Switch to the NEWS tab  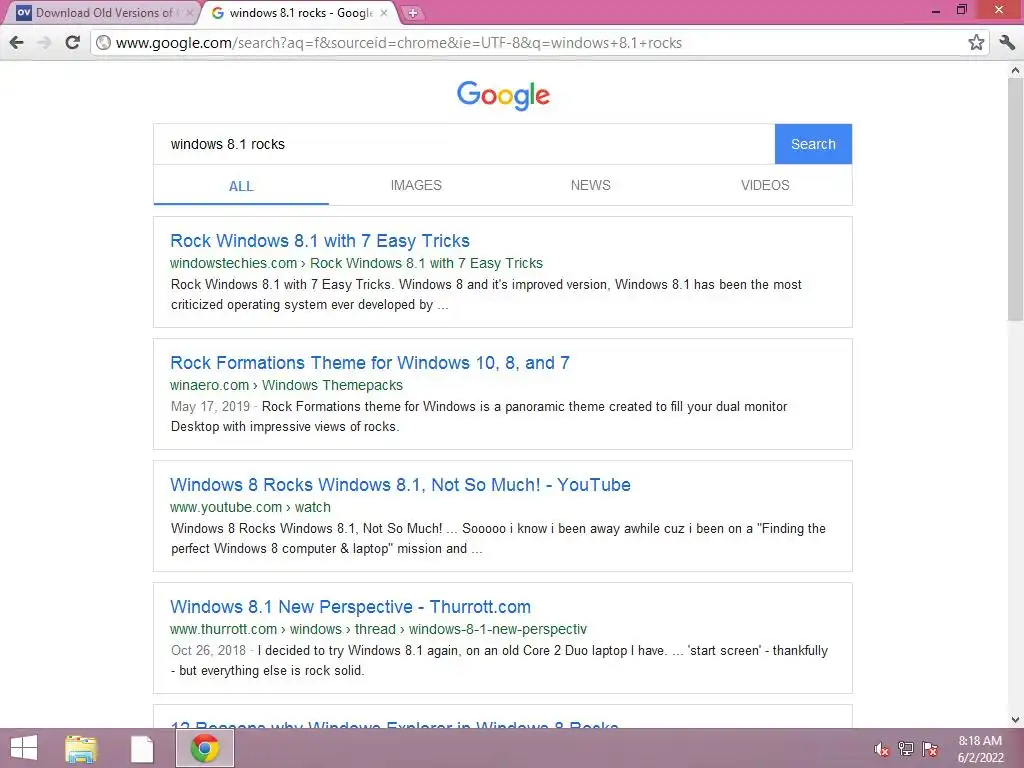coord(590,185)
